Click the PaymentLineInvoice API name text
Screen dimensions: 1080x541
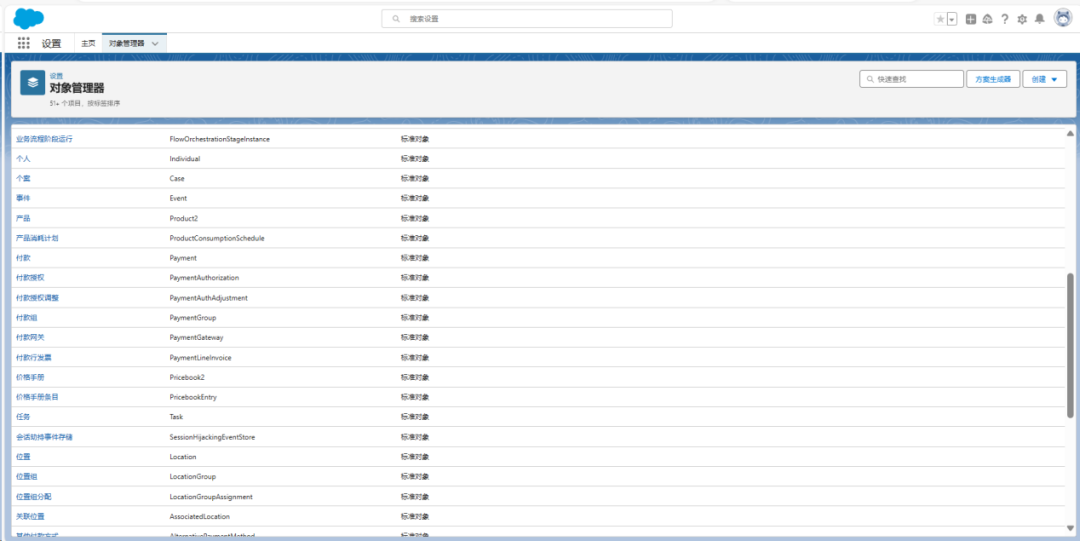[200, 358]
